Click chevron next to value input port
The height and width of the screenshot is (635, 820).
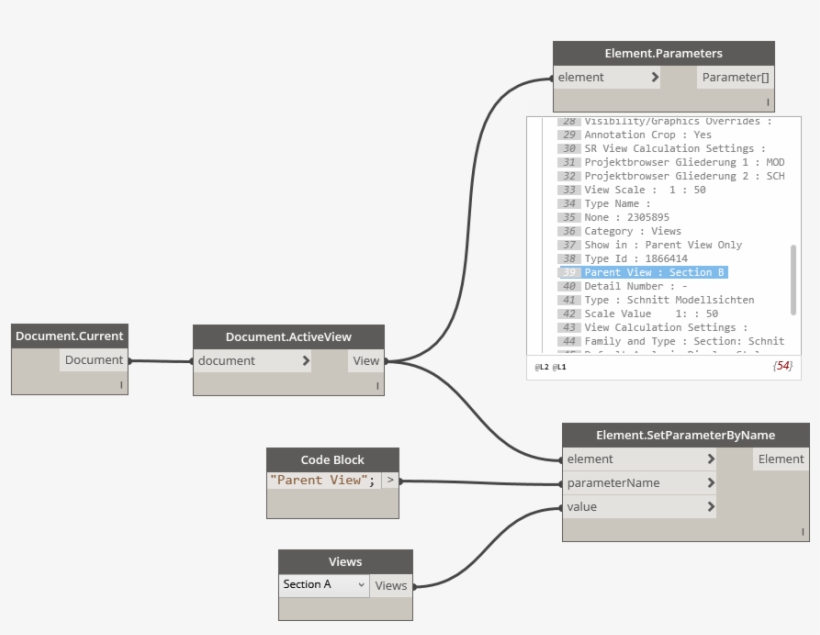click(x=710, y=507)
